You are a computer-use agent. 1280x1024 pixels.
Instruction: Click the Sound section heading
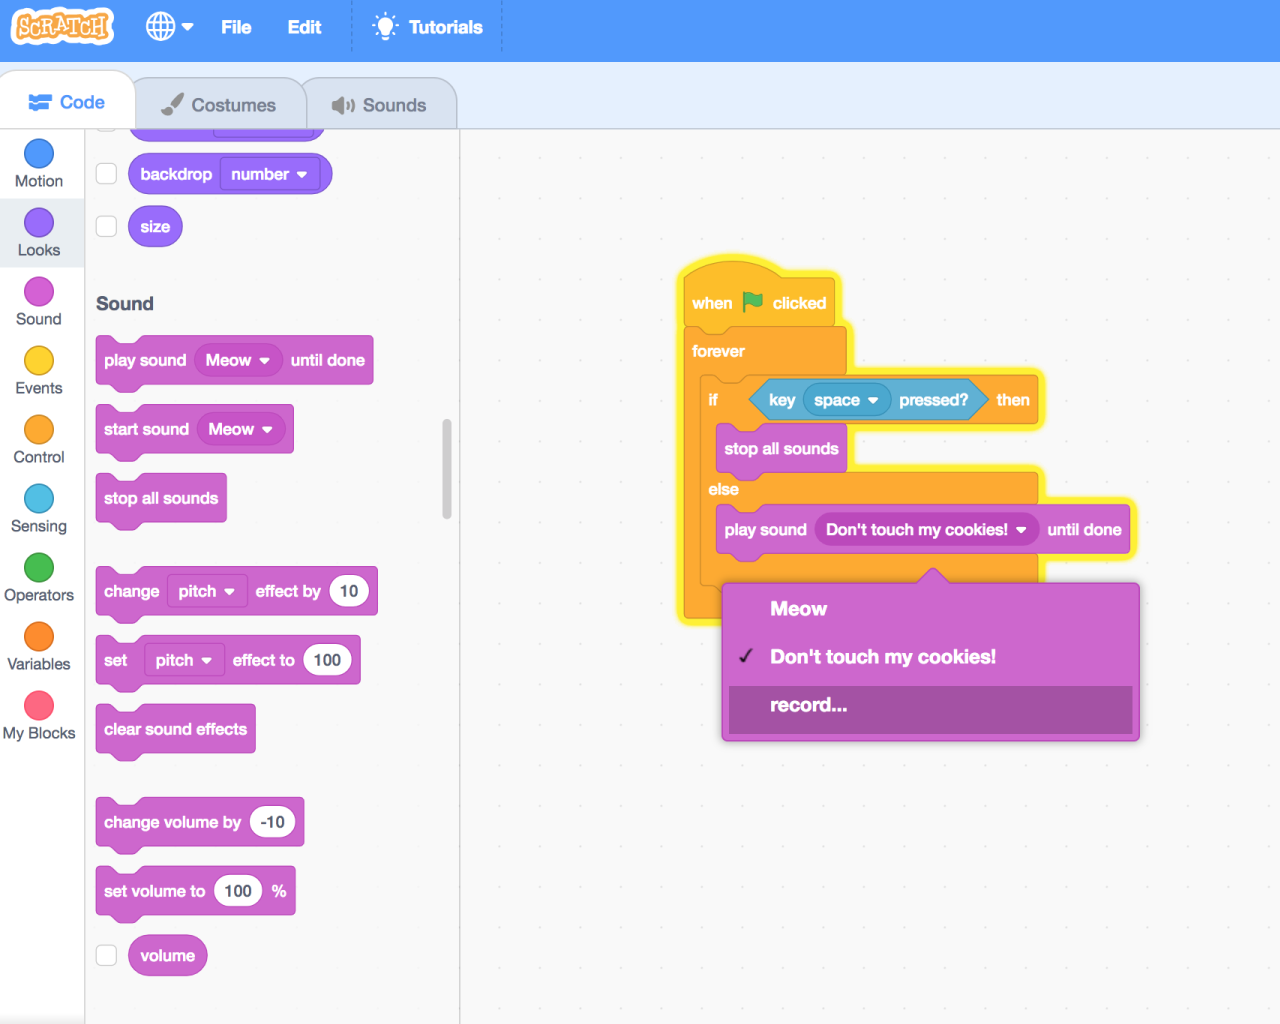[125, 304]
